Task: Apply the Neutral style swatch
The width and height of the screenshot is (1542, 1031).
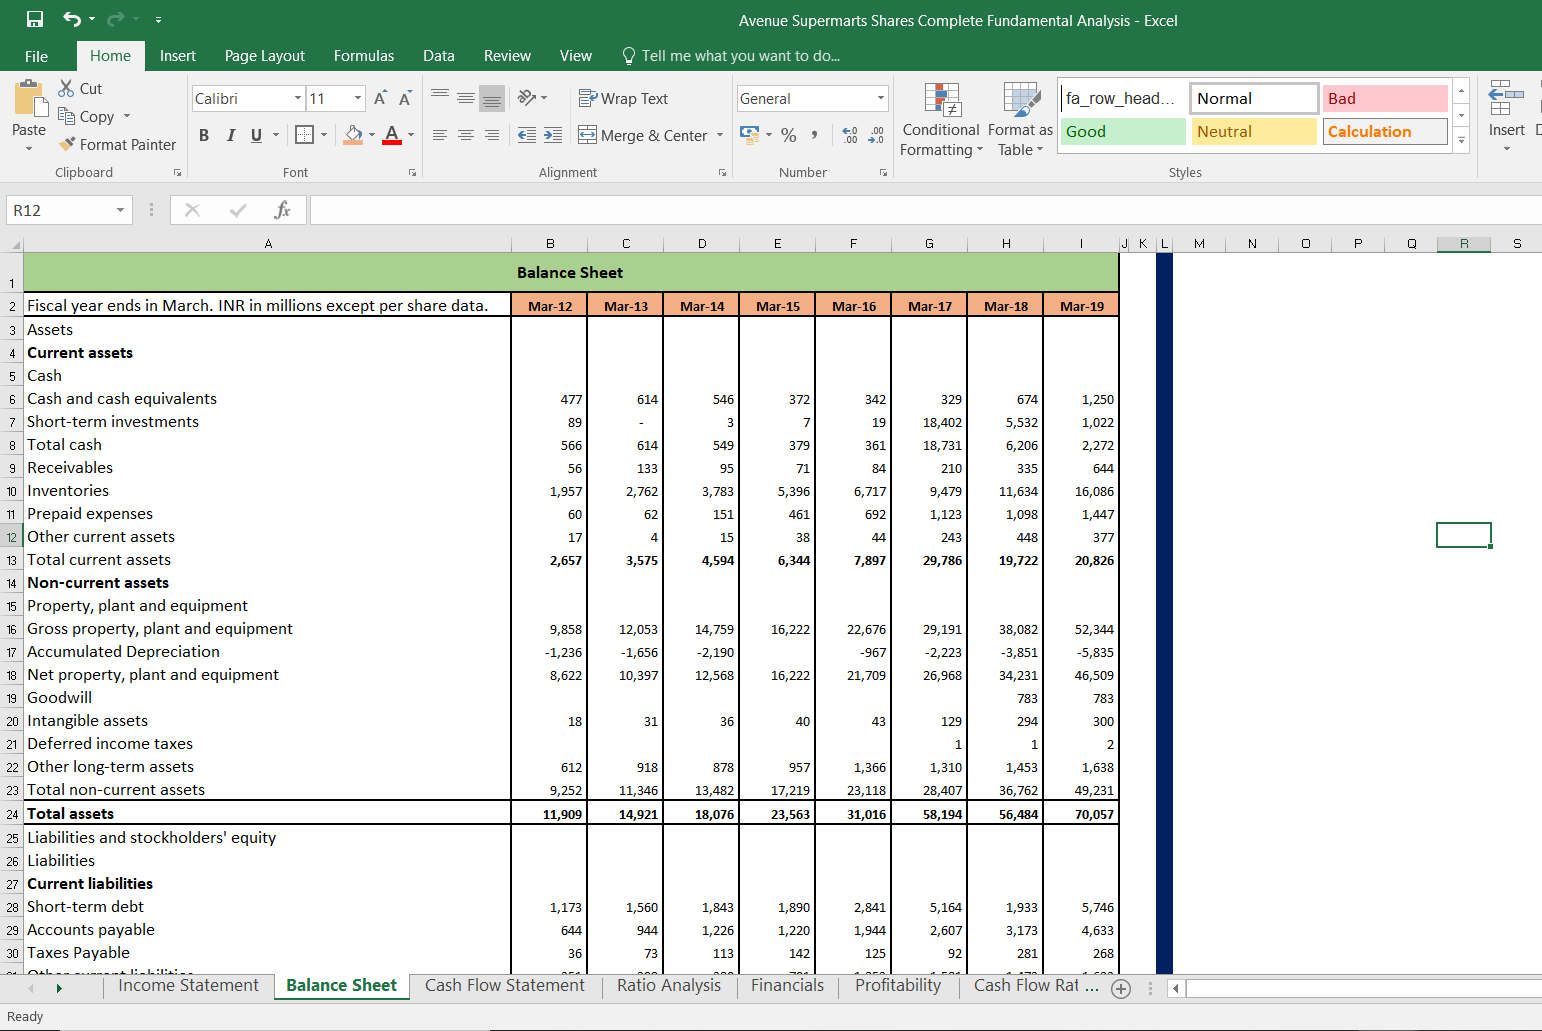Action: click(1254, 131)
